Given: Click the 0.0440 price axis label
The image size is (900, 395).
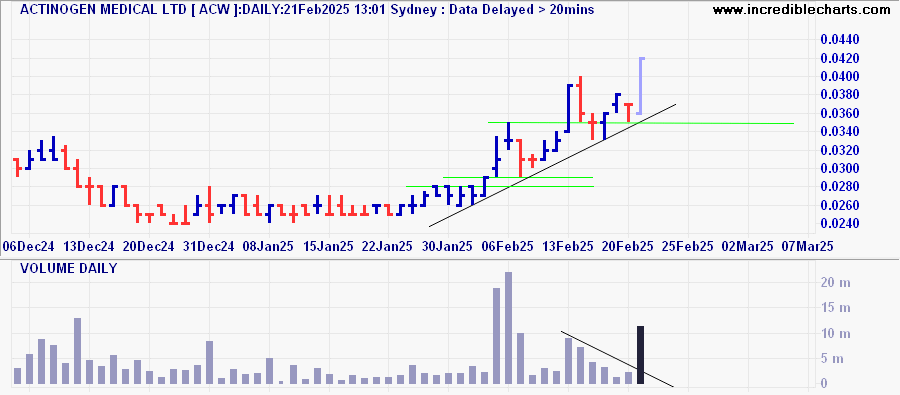Looking at the screenshot, I should (x=840, y=40).
